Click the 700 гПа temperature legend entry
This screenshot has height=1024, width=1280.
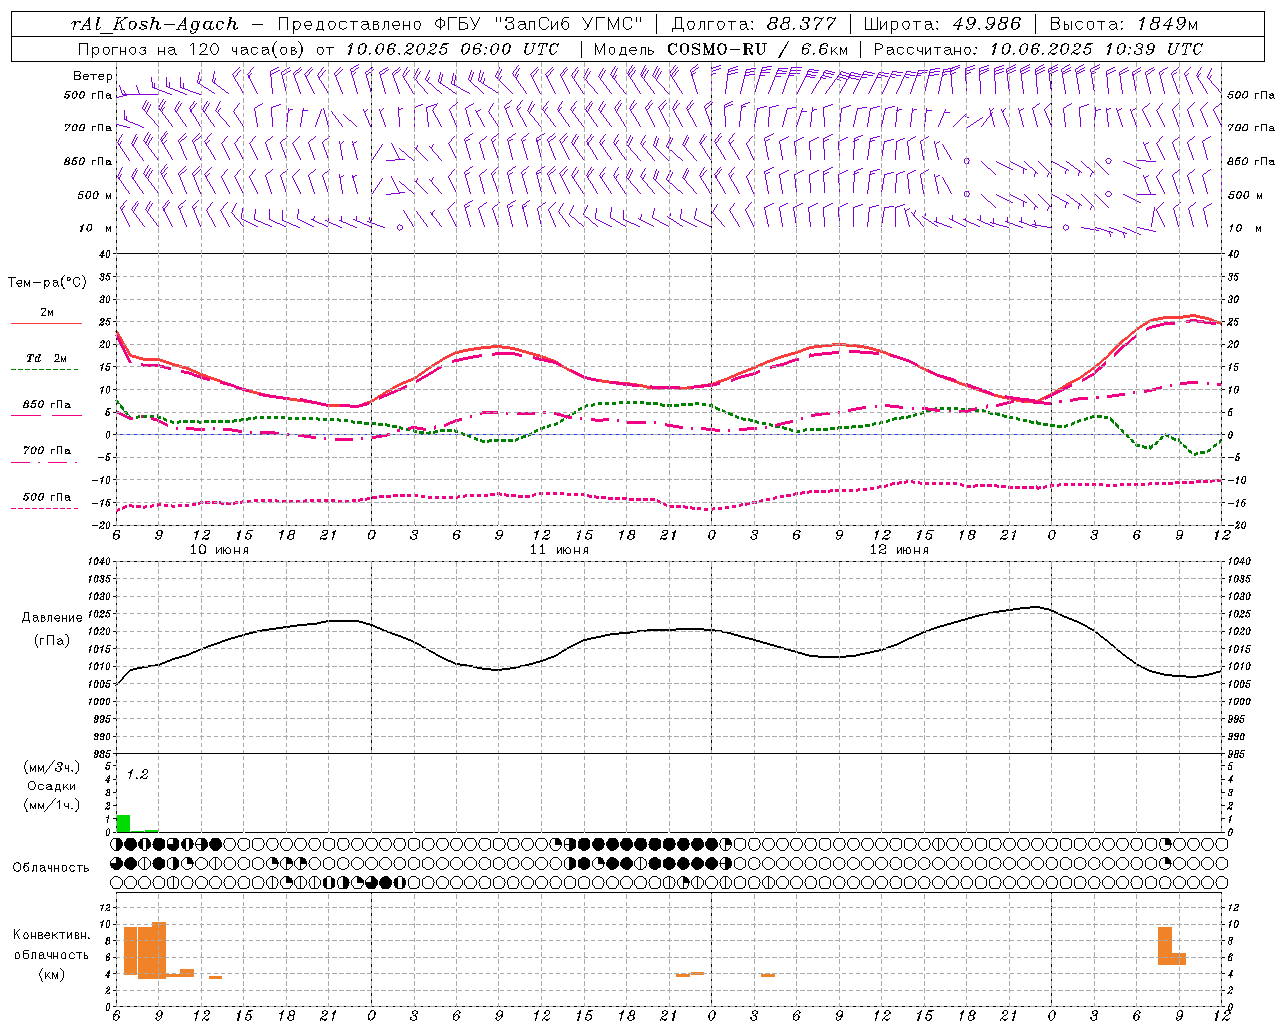46,451
